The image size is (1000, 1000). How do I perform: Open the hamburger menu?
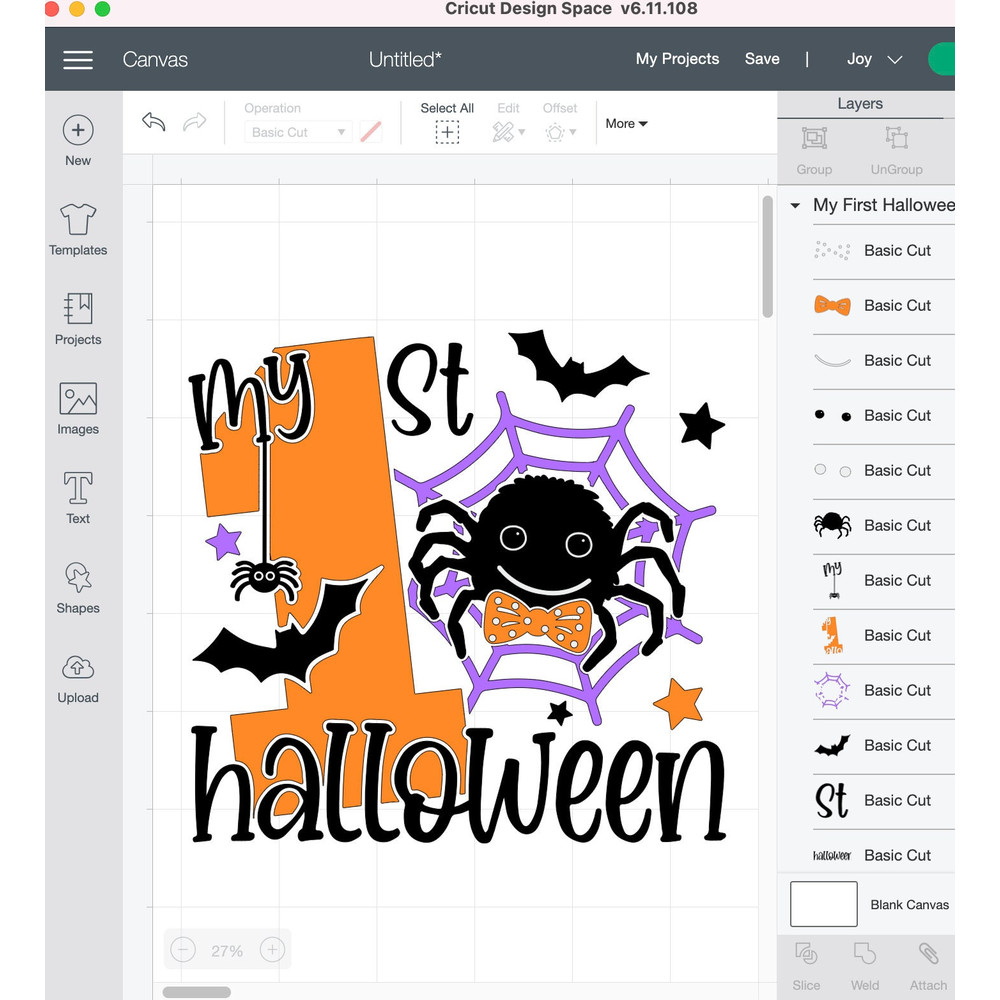(x=78, y=59)
